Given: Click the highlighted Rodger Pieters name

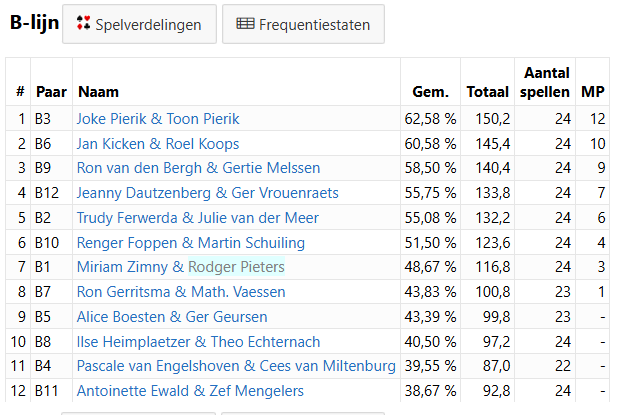Looking at the screenshot, I should (237, 267).
